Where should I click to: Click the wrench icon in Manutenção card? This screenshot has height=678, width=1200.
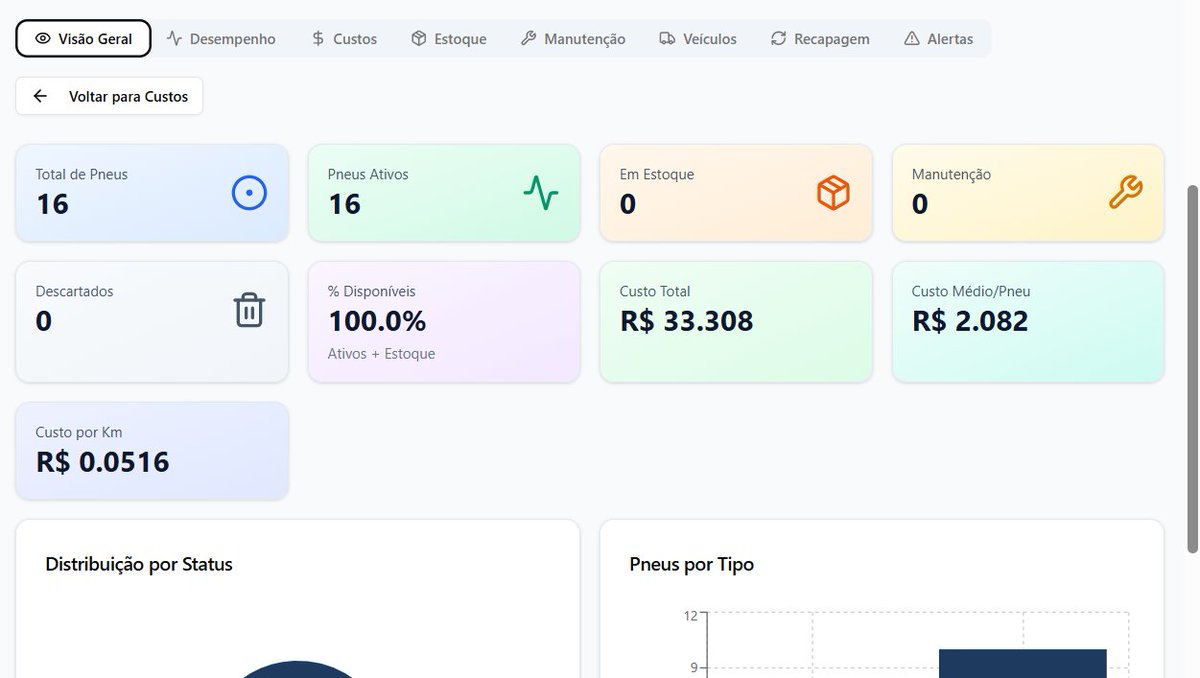coord(1125,192)
